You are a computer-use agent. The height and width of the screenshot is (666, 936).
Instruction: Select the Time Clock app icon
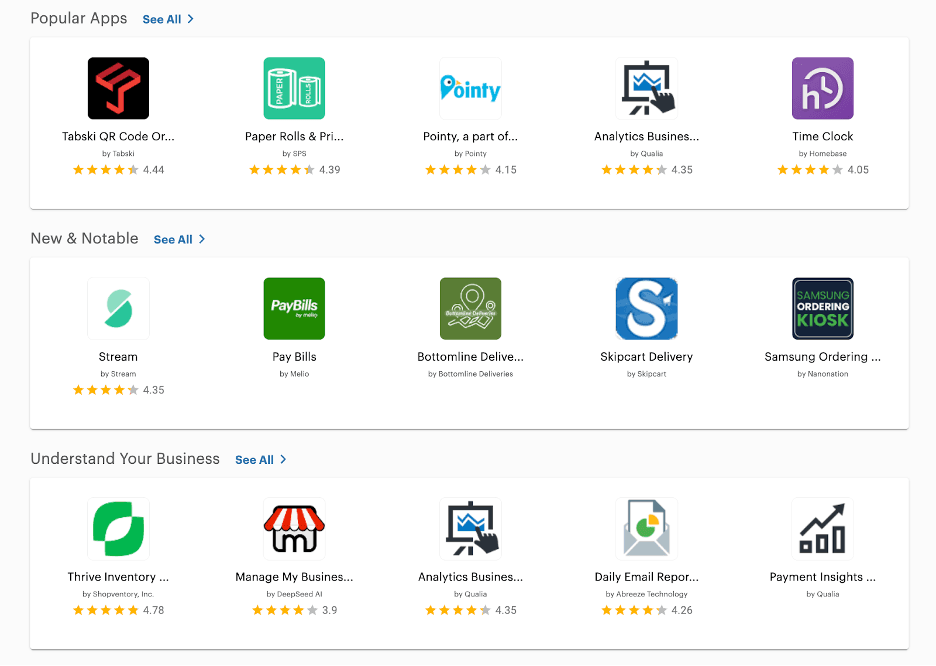pyautogui.click(x=822, y=88)
